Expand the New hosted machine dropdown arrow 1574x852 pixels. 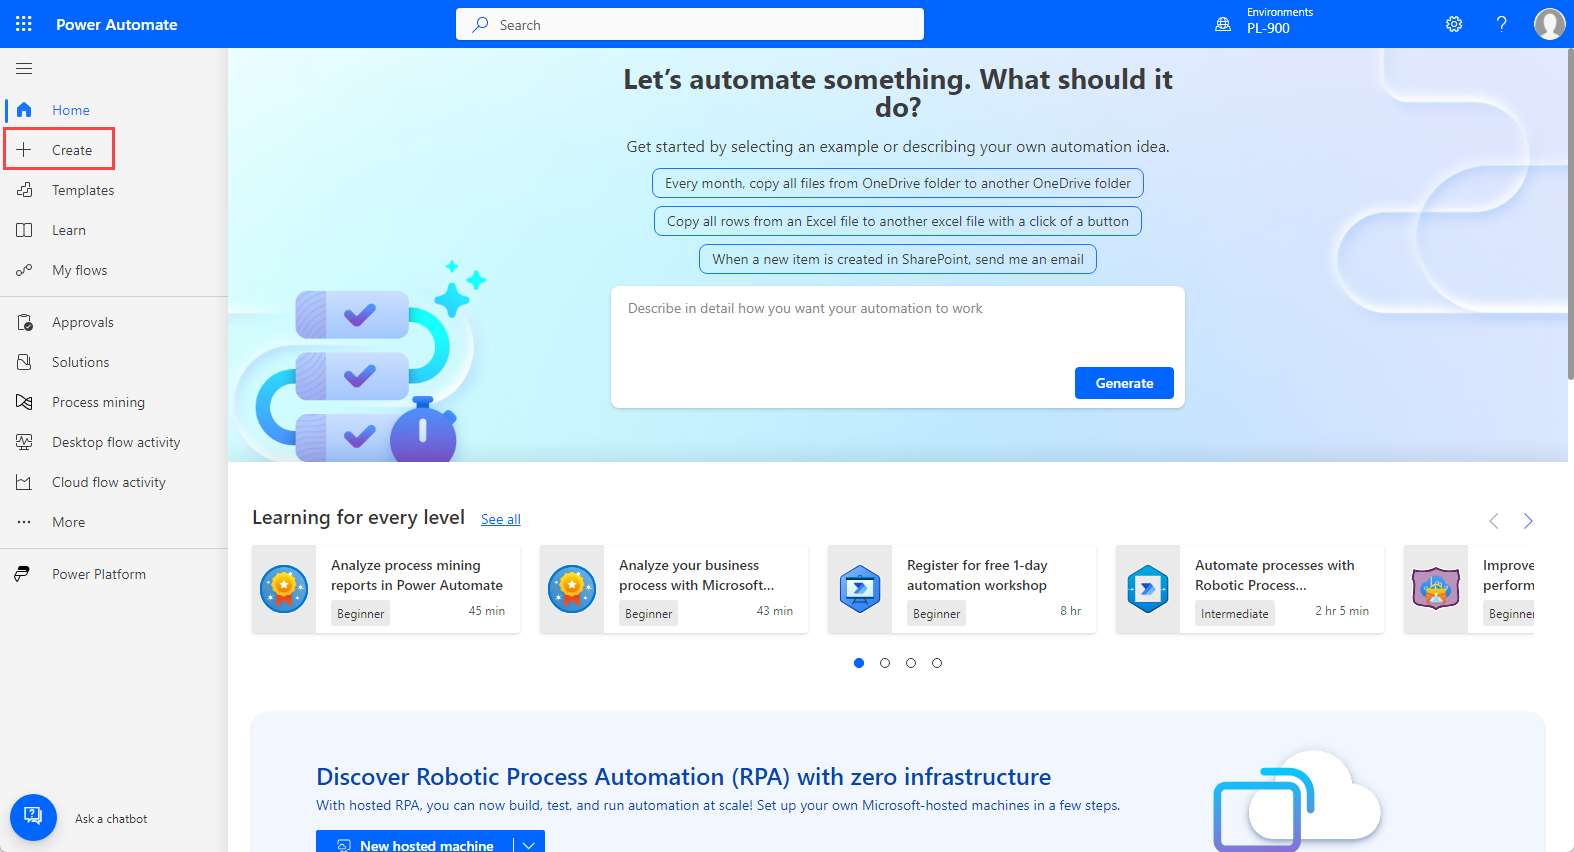(x=529, y=845)
